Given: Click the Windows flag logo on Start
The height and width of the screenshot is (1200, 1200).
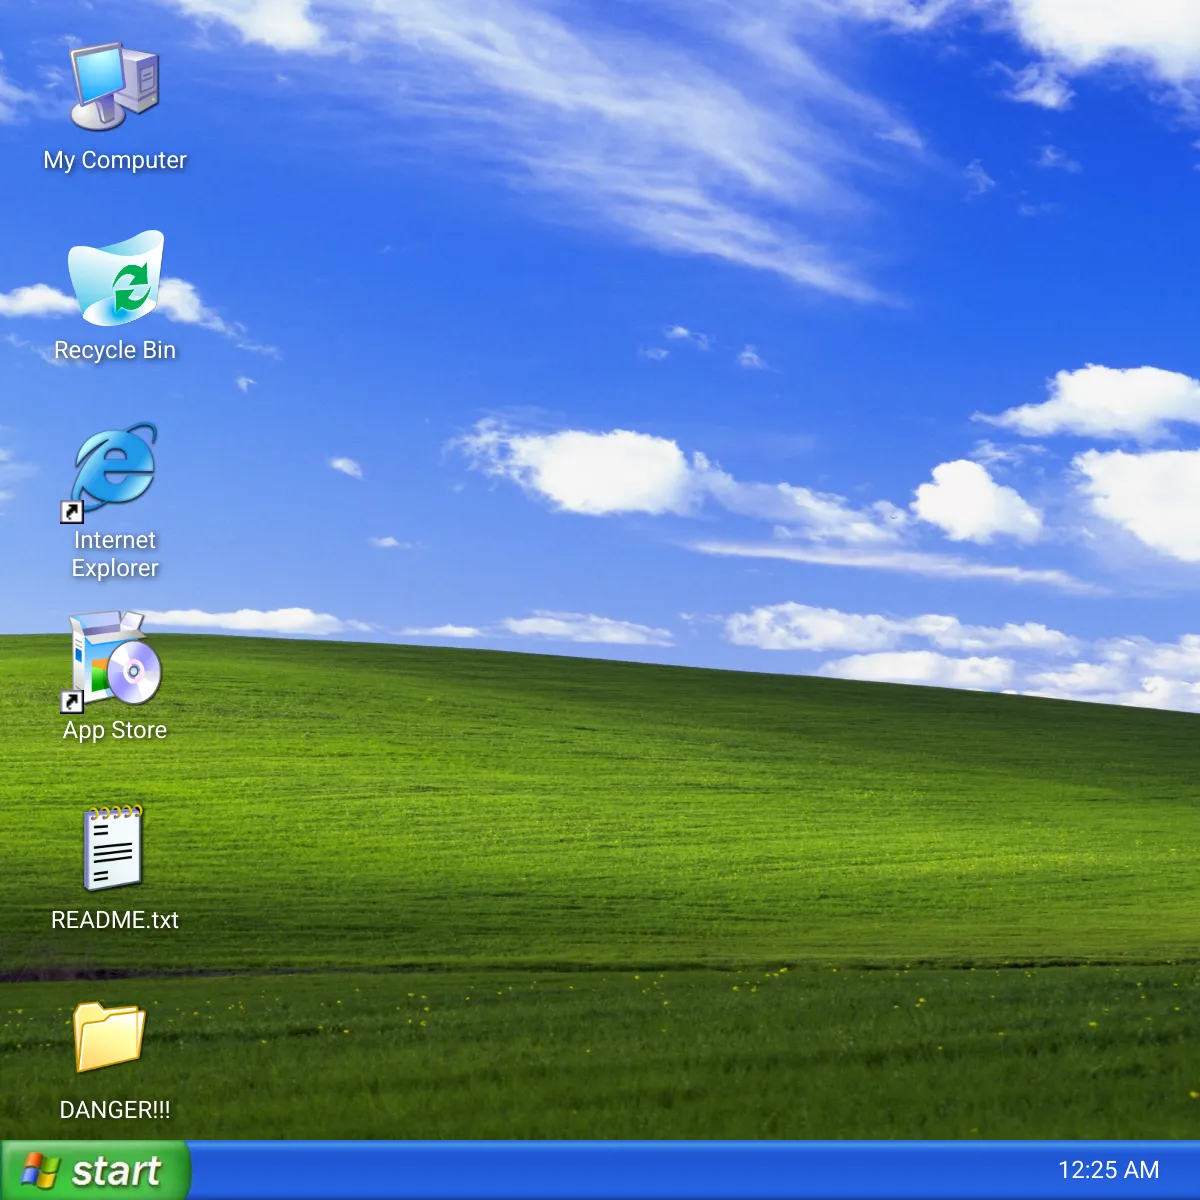Looking at the screenshot, I should coord(40,1170).
